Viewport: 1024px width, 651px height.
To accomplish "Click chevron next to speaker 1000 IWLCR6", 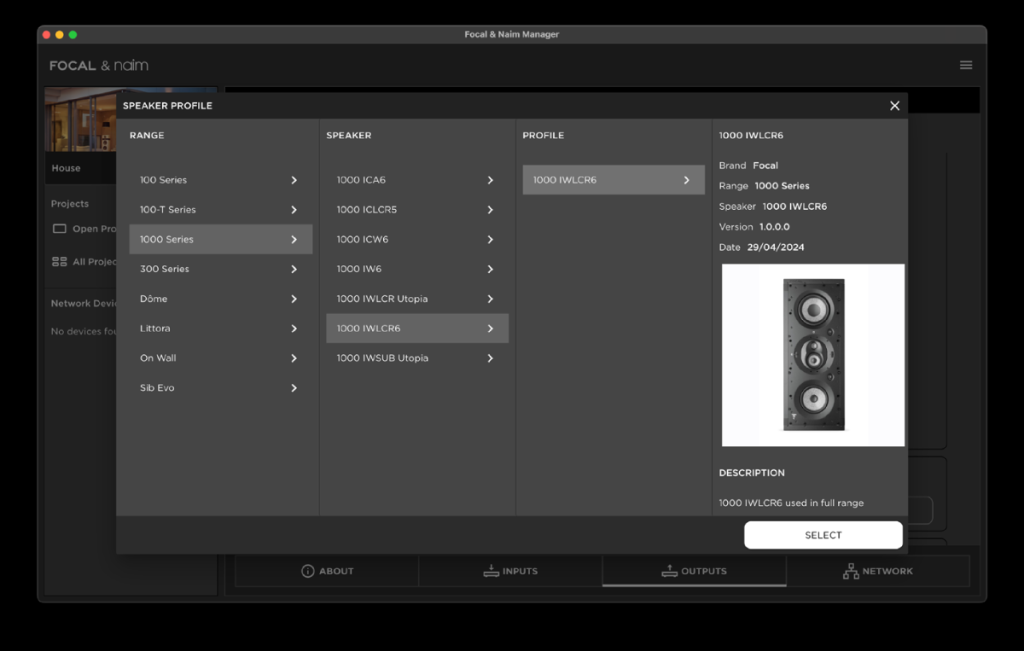I will coord(490,328).
